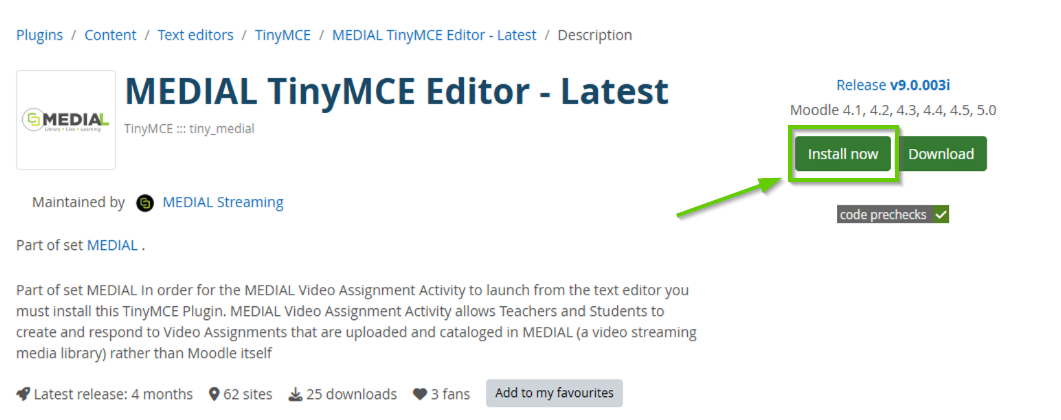Viewport: 1061px width, 420px height.
Task: Click the downloads arrow icon
Action: pos(295,394)
